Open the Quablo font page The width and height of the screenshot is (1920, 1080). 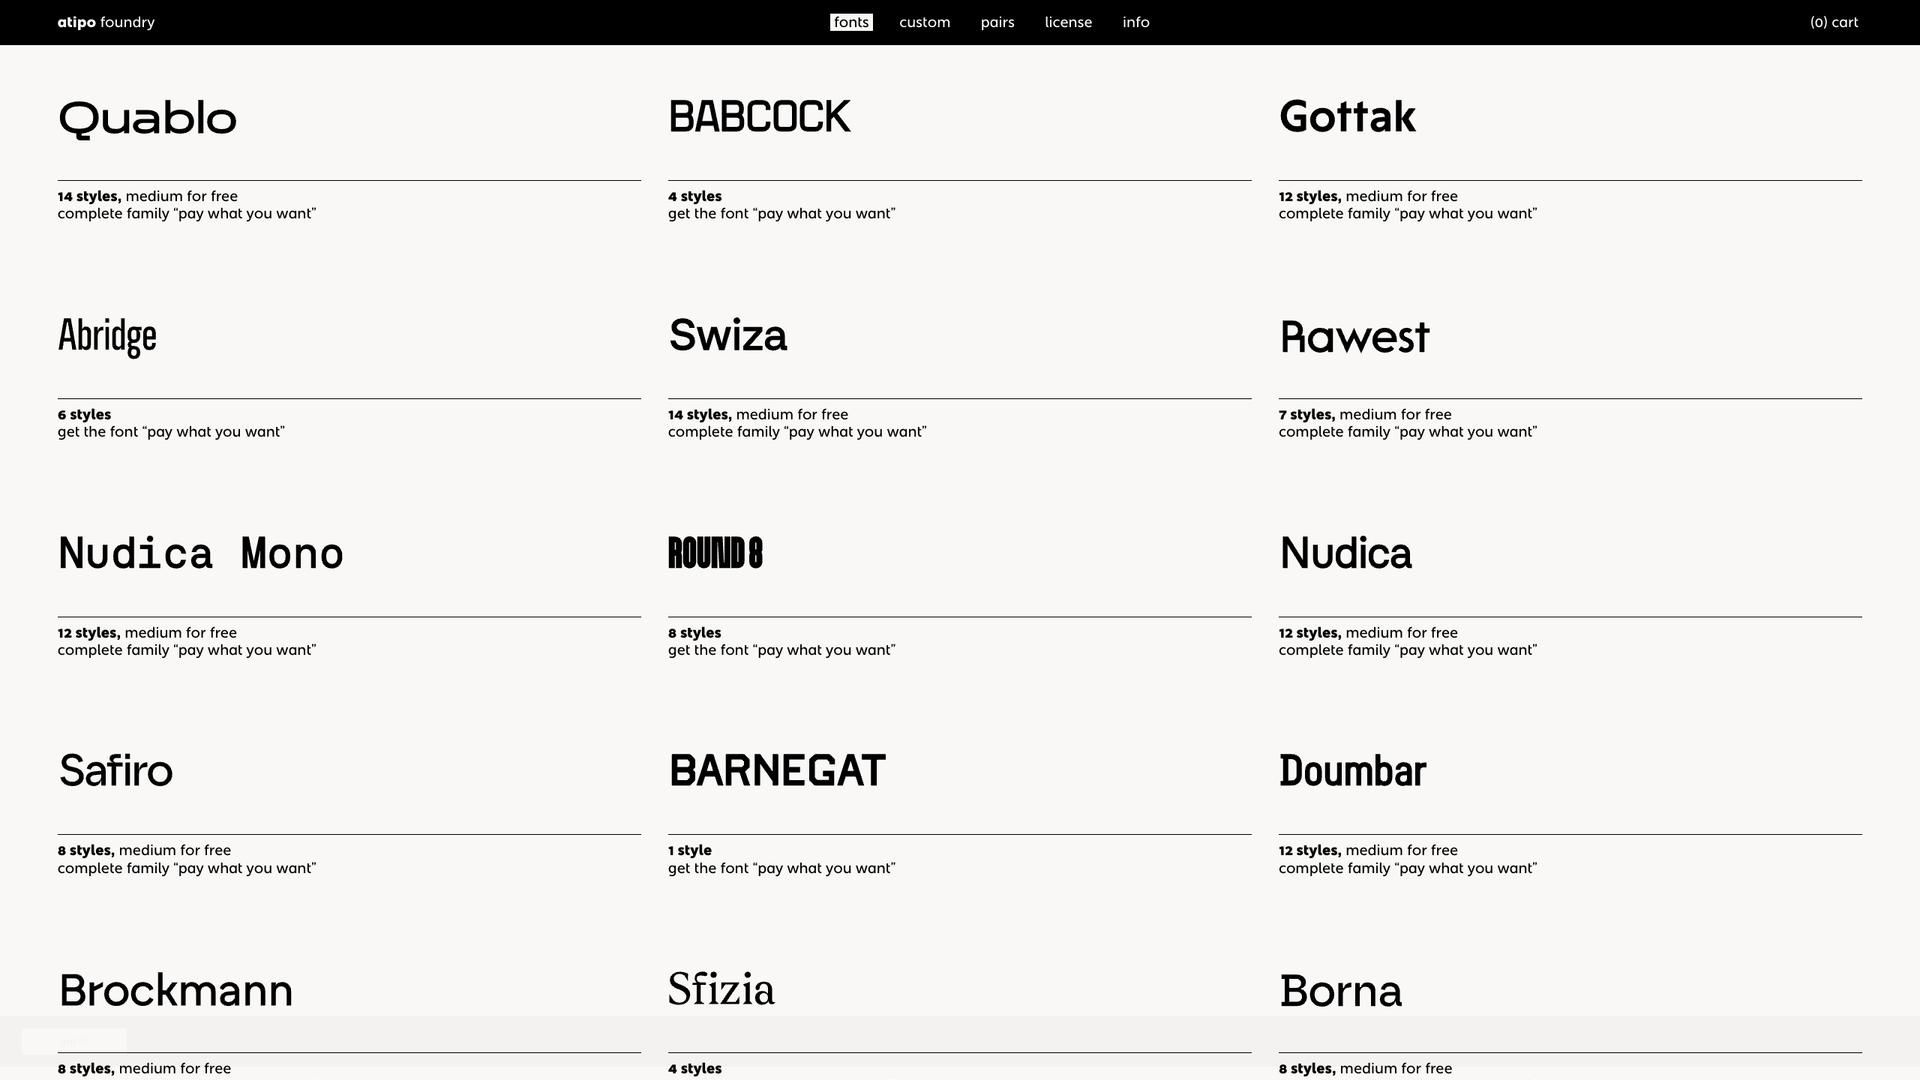[147, 118]
